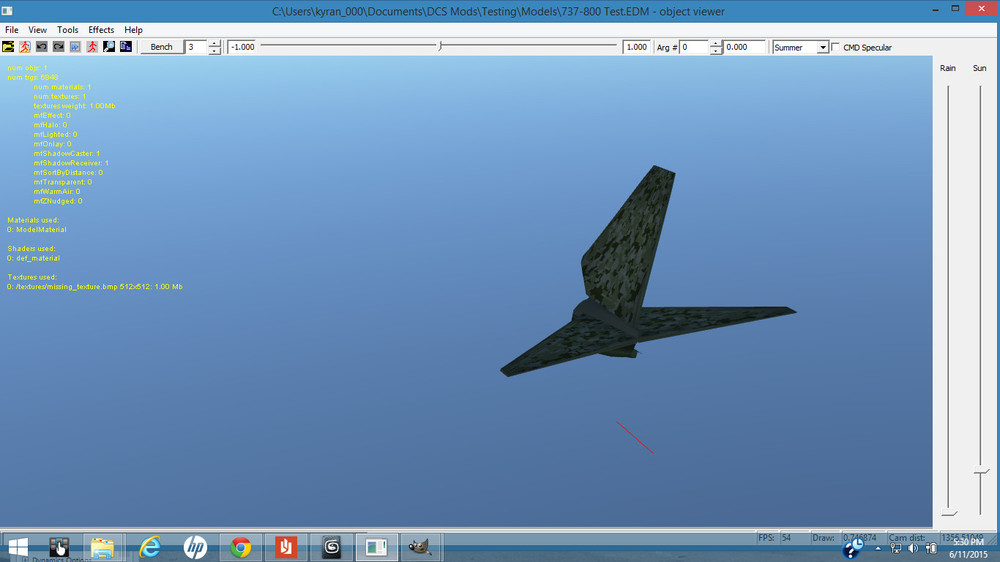Screen dimensions: 1000x562
Task: Click the blue info panel toolbar icon
Action: 126,47
